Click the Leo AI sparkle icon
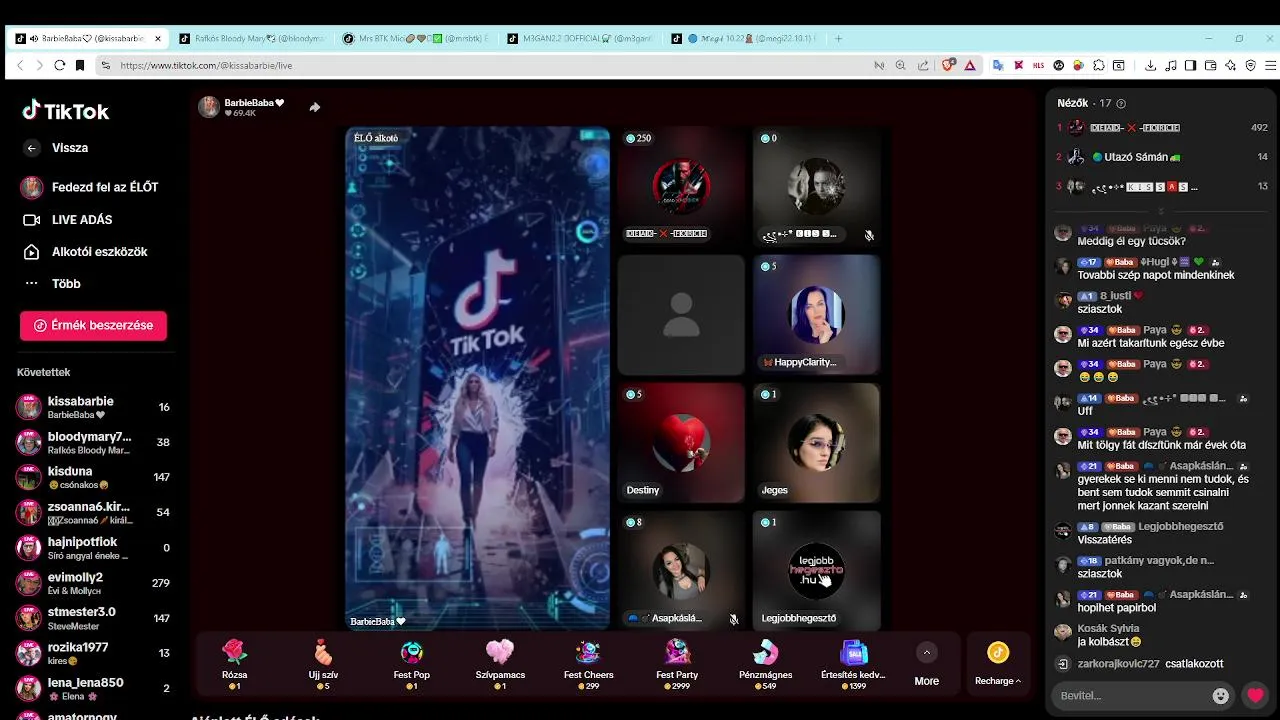The width and height of the screenshot is (1280, 720). click(1231, 65)
